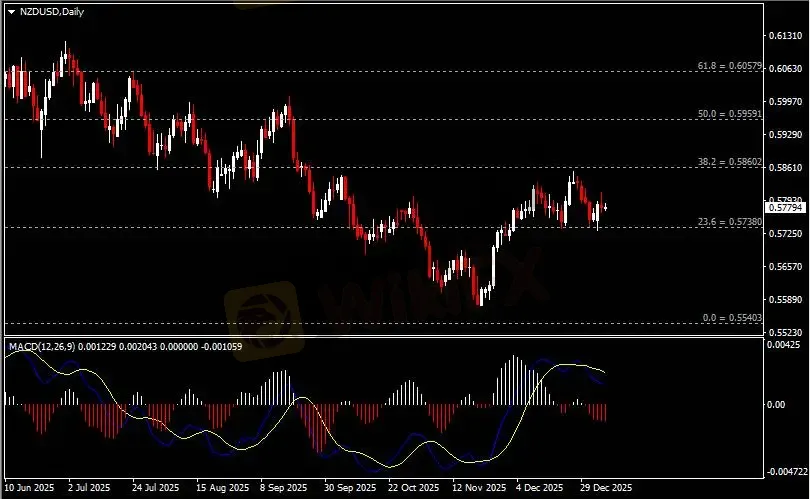Select the 61.8 = 0.60579 Fibonacci label

729,66
